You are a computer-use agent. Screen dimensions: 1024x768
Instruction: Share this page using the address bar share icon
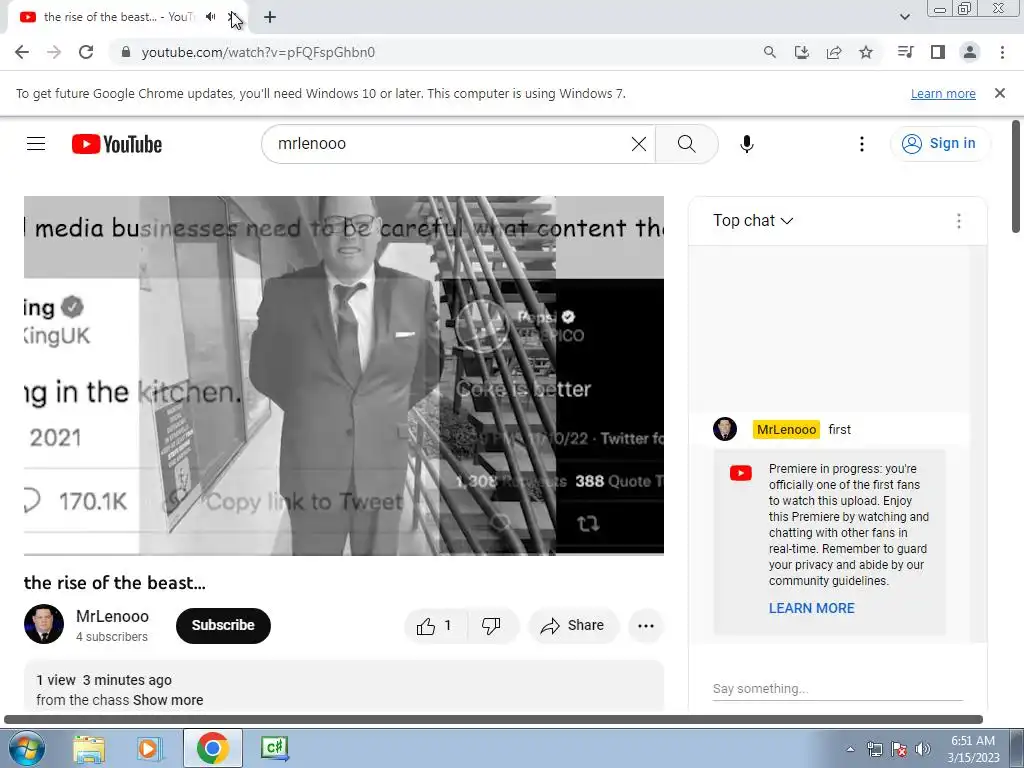coord(834,52)
